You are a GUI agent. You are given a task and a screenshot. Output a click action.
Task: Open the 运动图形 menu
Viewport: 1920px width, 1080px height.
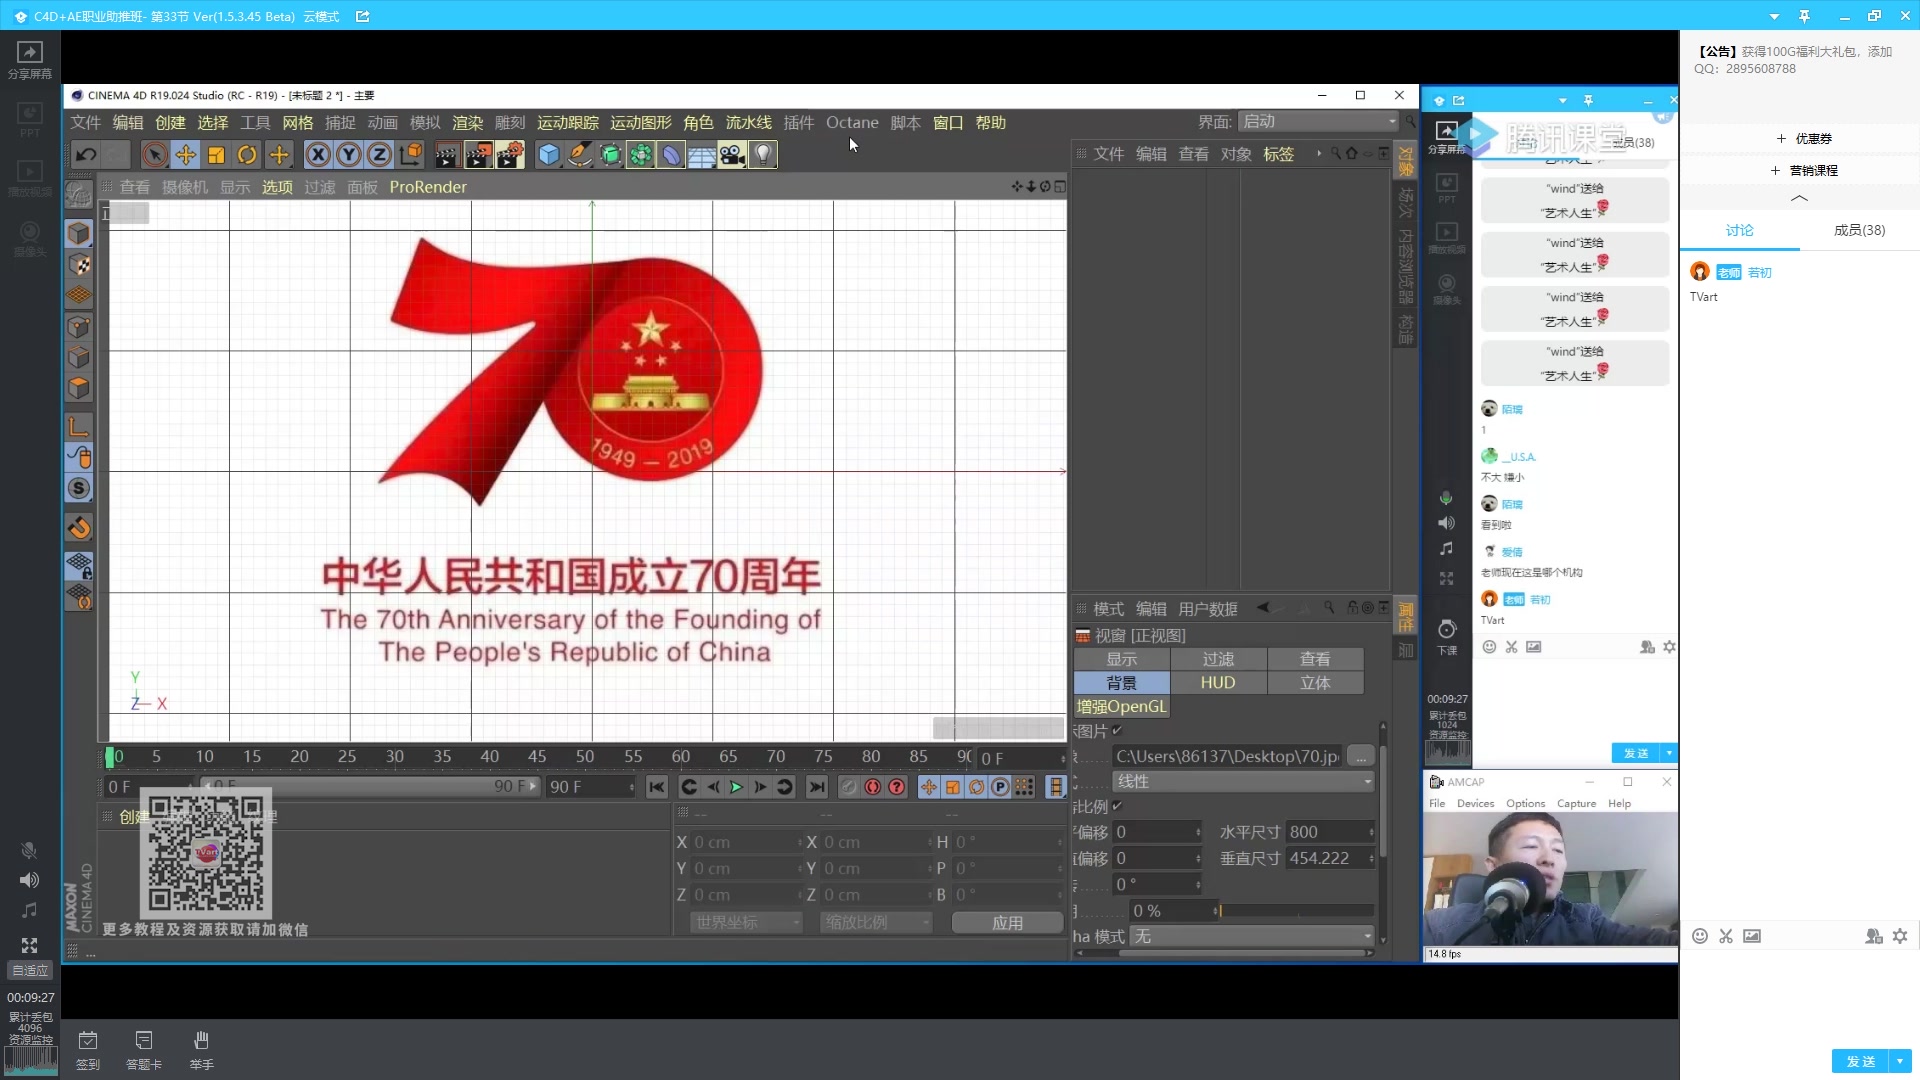(641, 122)
